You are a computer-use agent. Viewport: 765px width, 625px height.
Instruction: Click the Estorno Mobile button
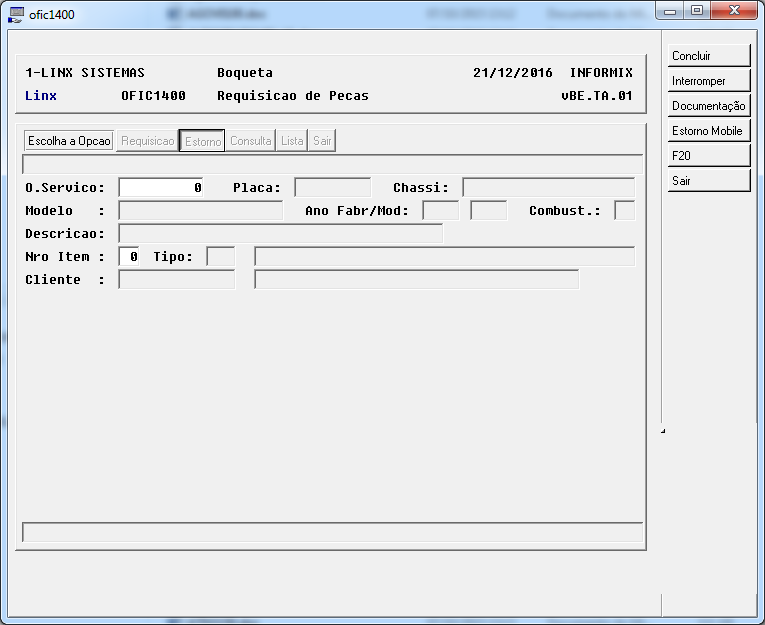pos(708,130)
